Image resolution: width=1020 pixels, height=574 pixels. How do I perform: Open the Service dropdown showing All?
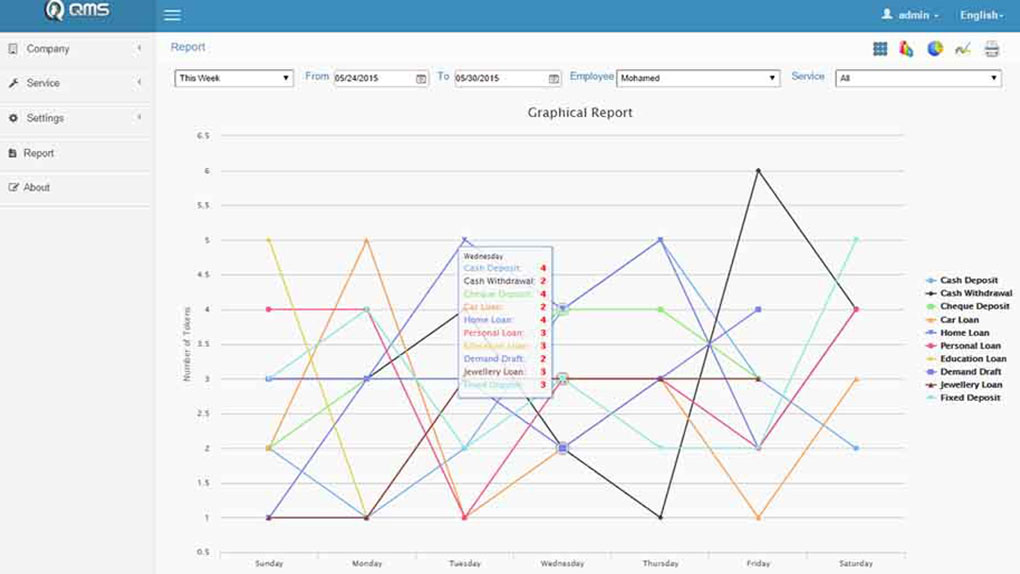pos(918,78)
